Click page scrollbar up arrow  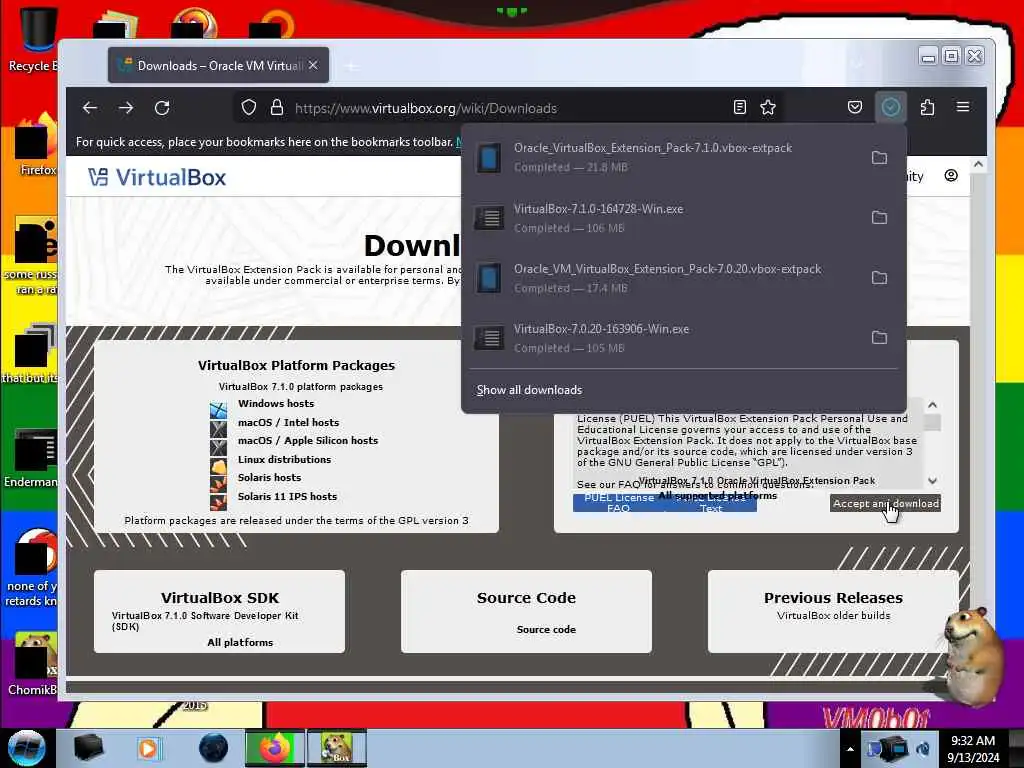[978, 165]
